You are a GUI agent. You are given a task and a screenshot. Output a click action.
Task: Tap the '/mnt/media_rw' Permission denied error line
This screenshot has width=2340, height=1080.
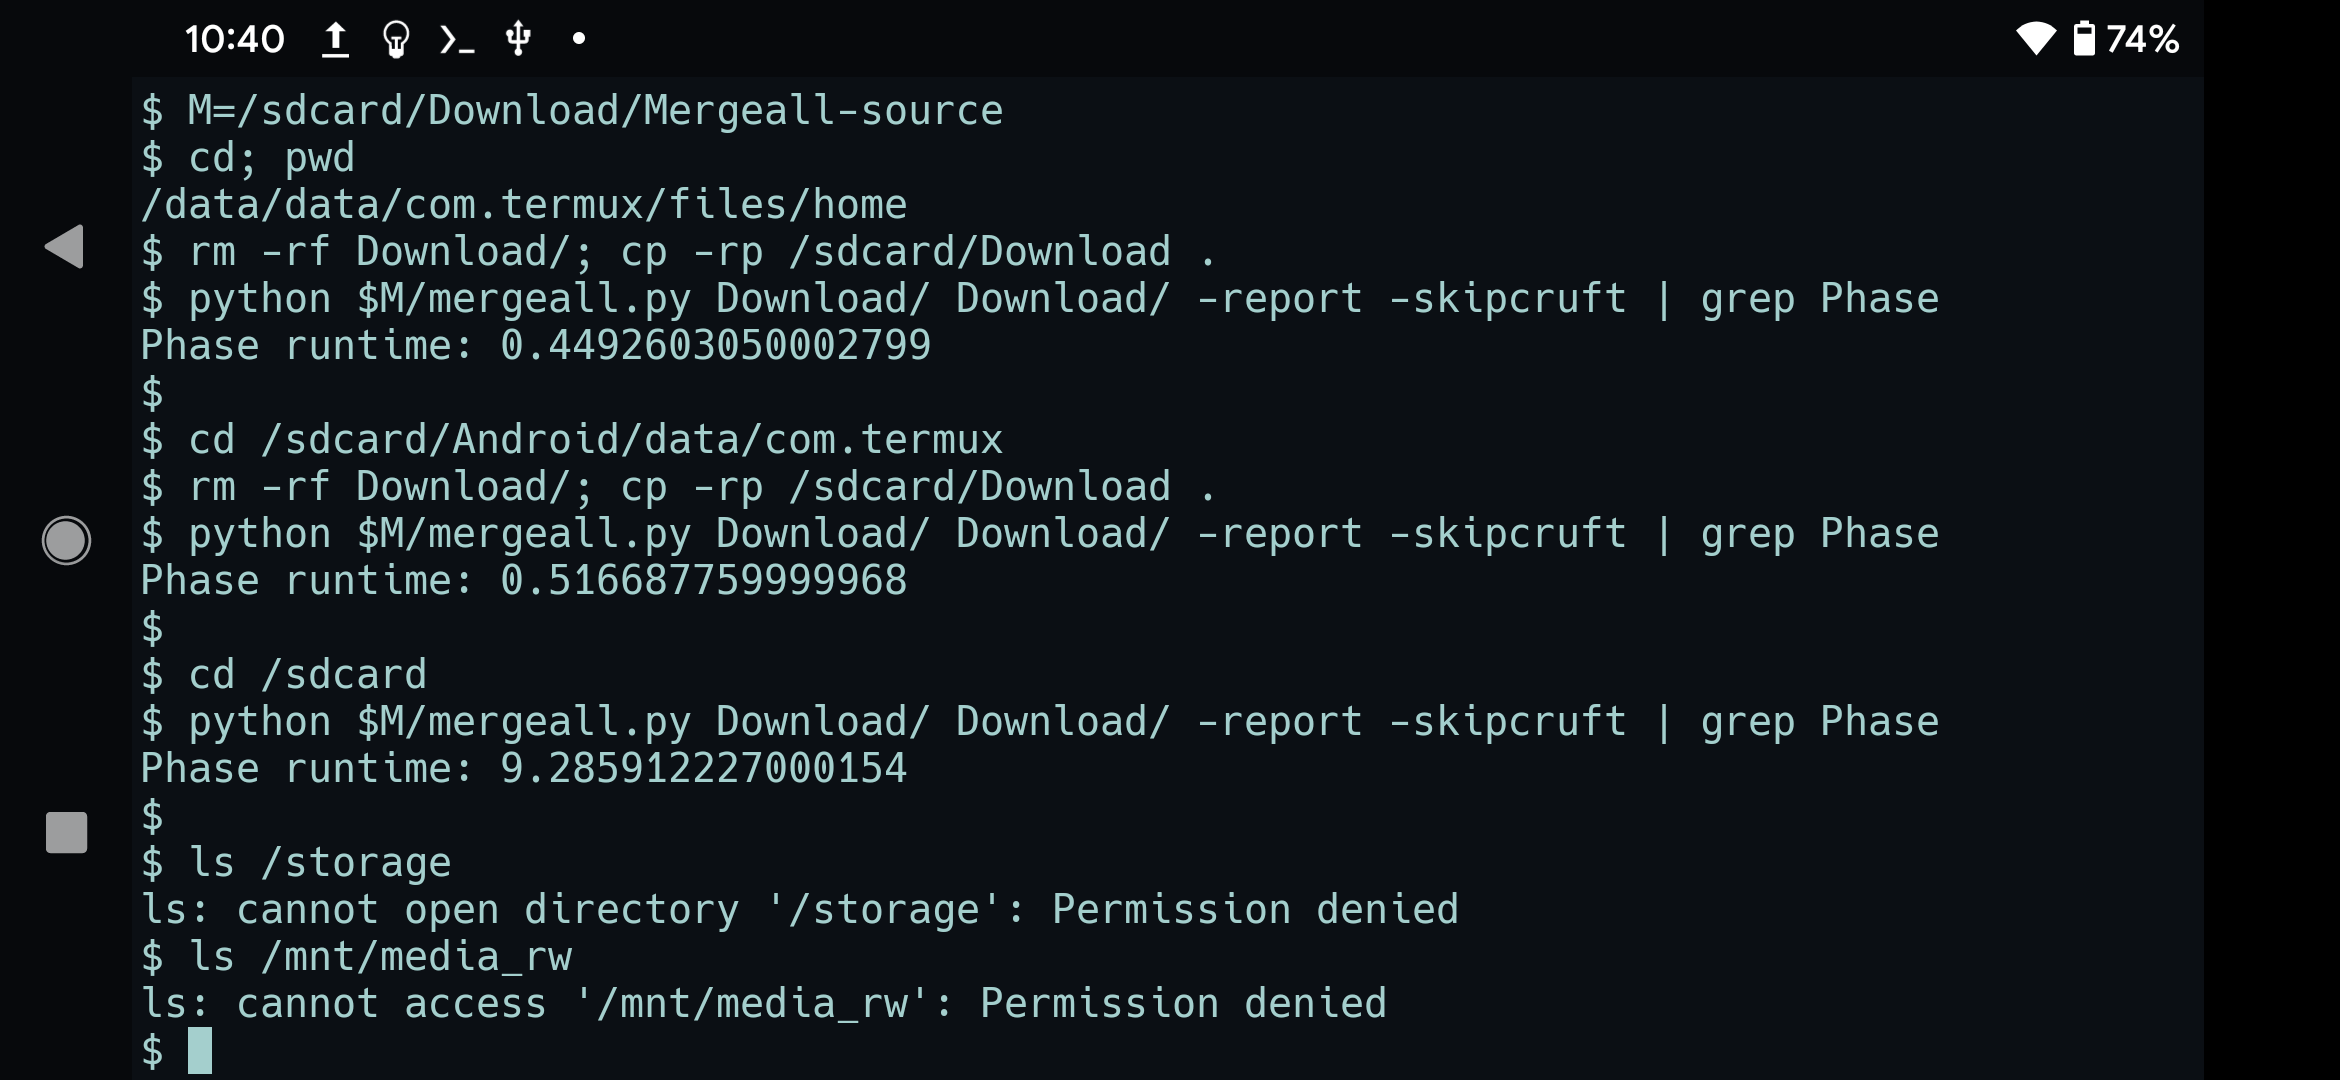coord(764,1004)
